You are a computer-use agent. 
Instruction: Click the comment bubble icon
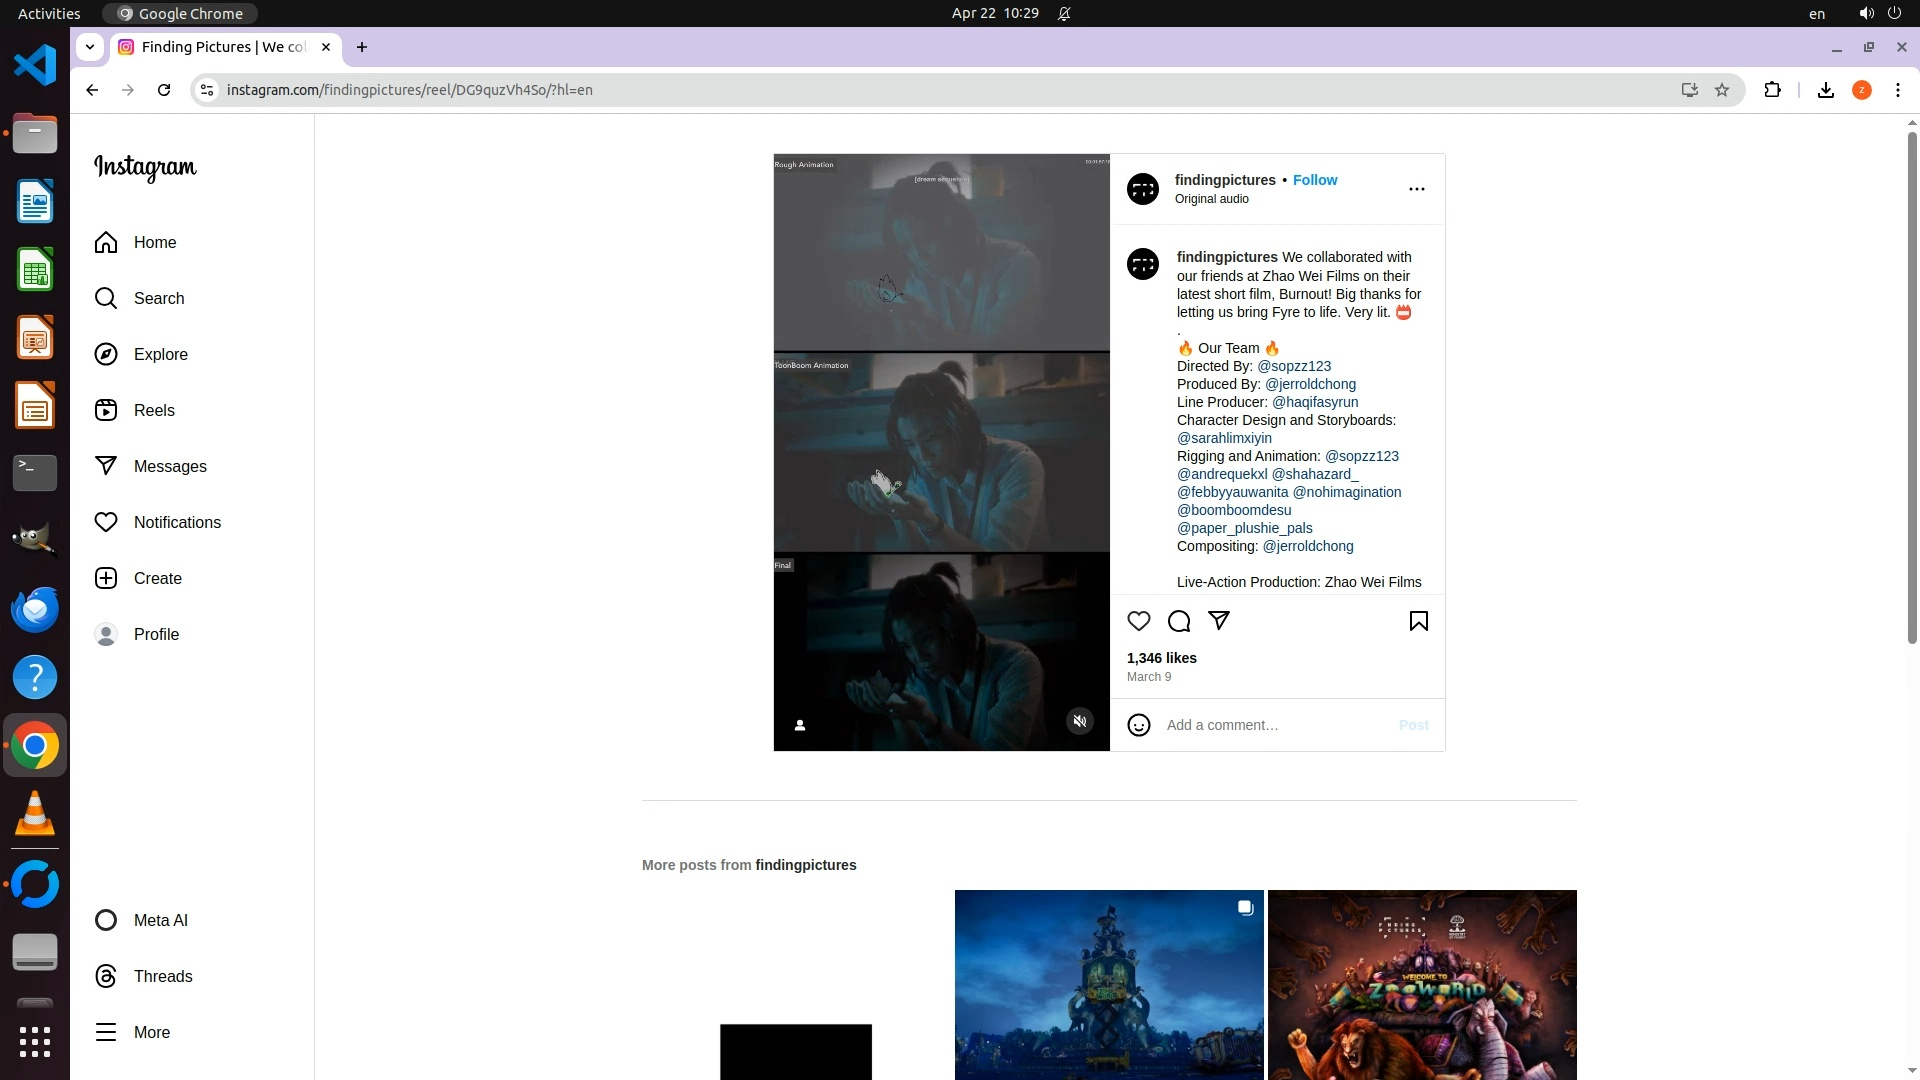coord(1179,621)
